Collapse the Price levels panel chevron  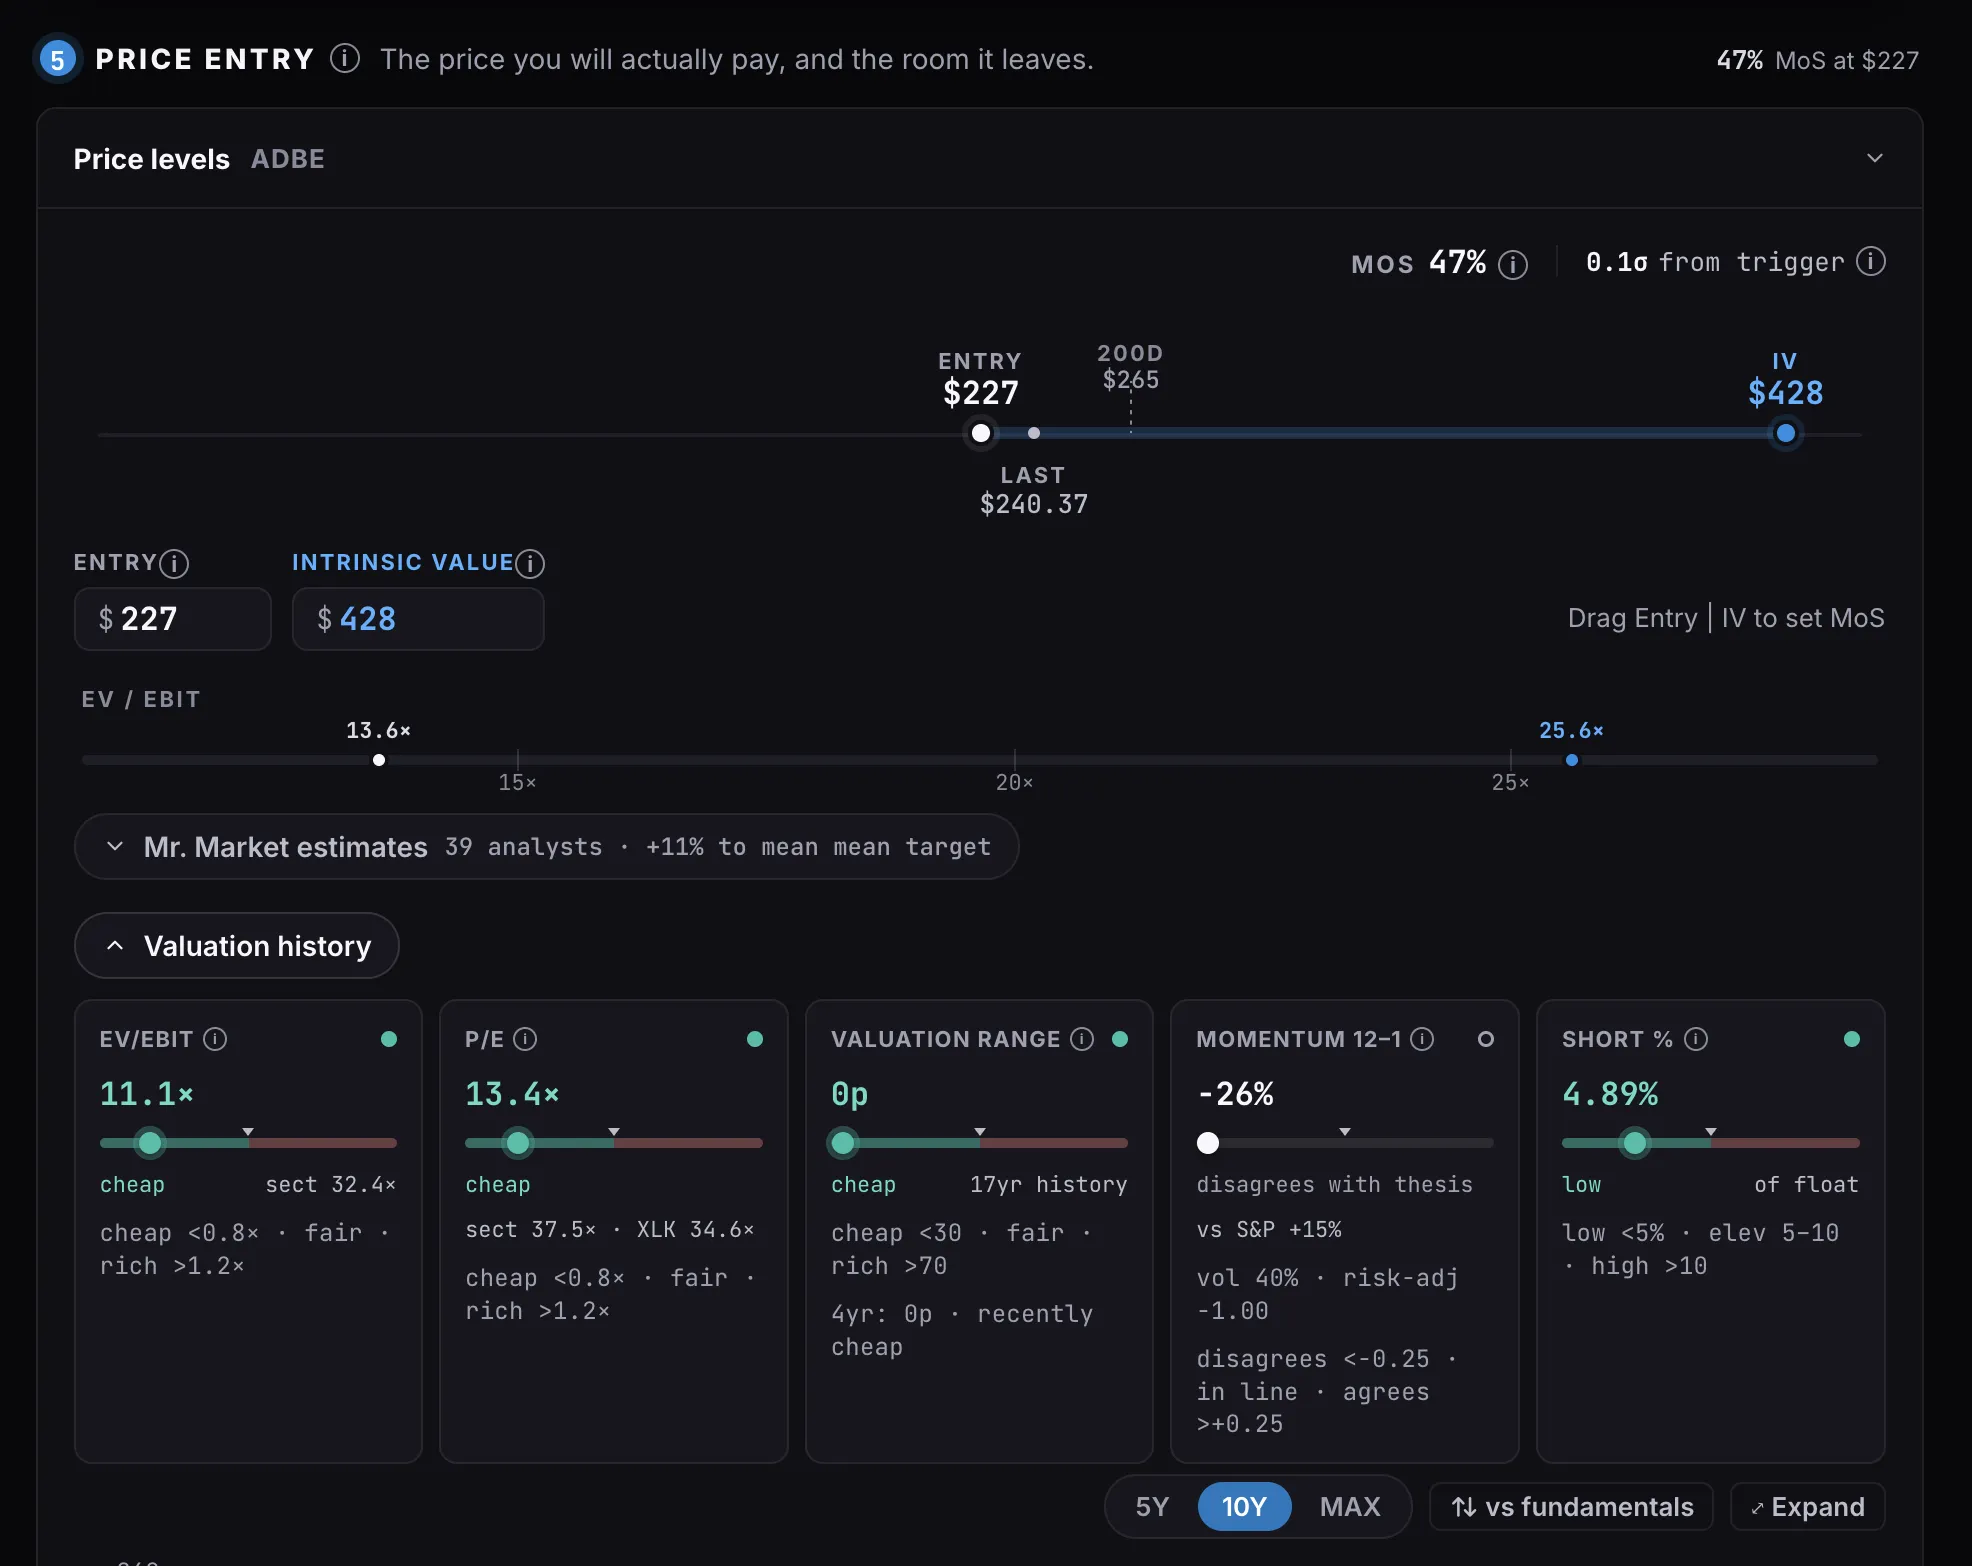[1875, 158]
